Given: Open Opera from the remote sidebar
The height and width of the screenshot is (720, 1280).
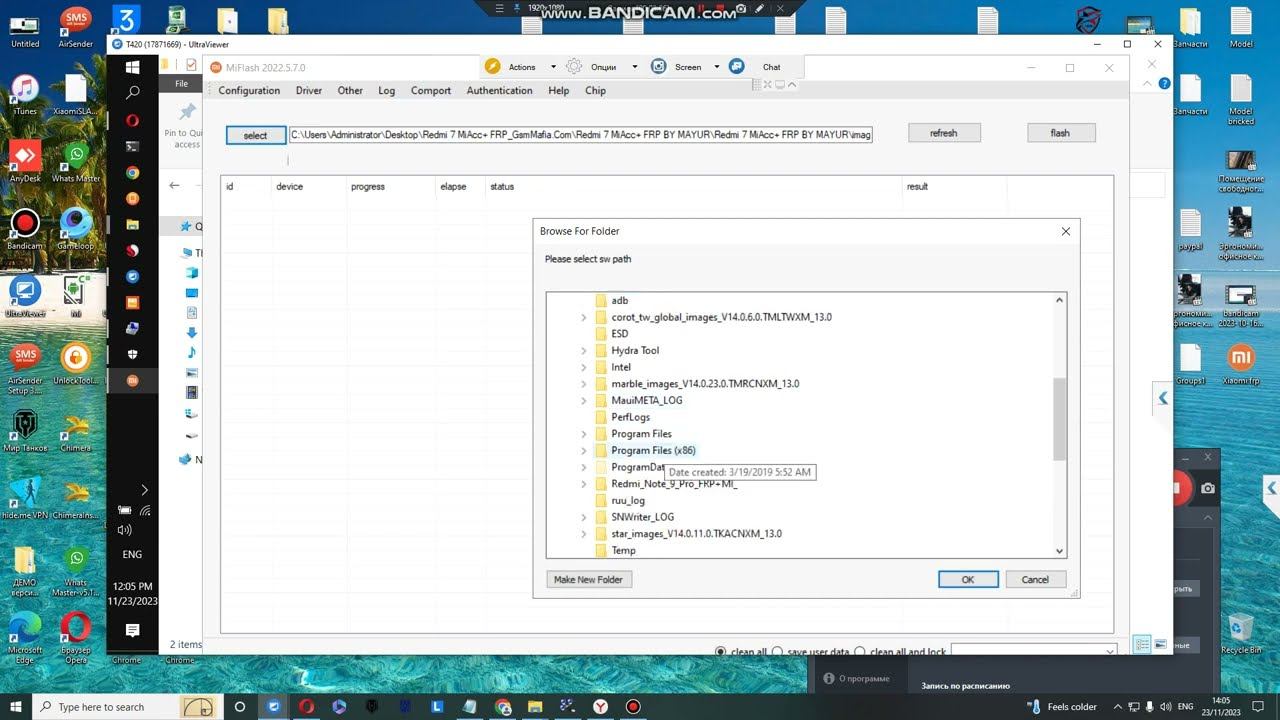Looking at the screenshot, I should point(132,120).
